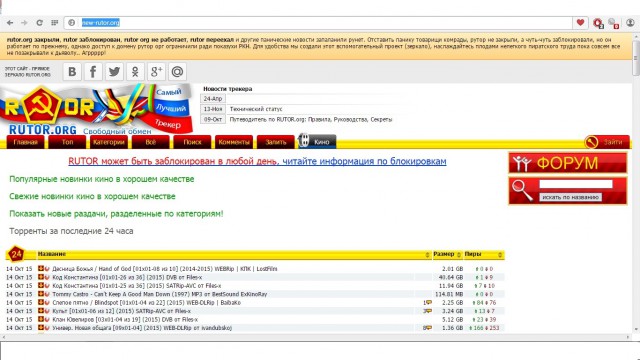Go back with the browser back arrow
The width and height of the screenshot is (640, 360).
pos(10,23)
